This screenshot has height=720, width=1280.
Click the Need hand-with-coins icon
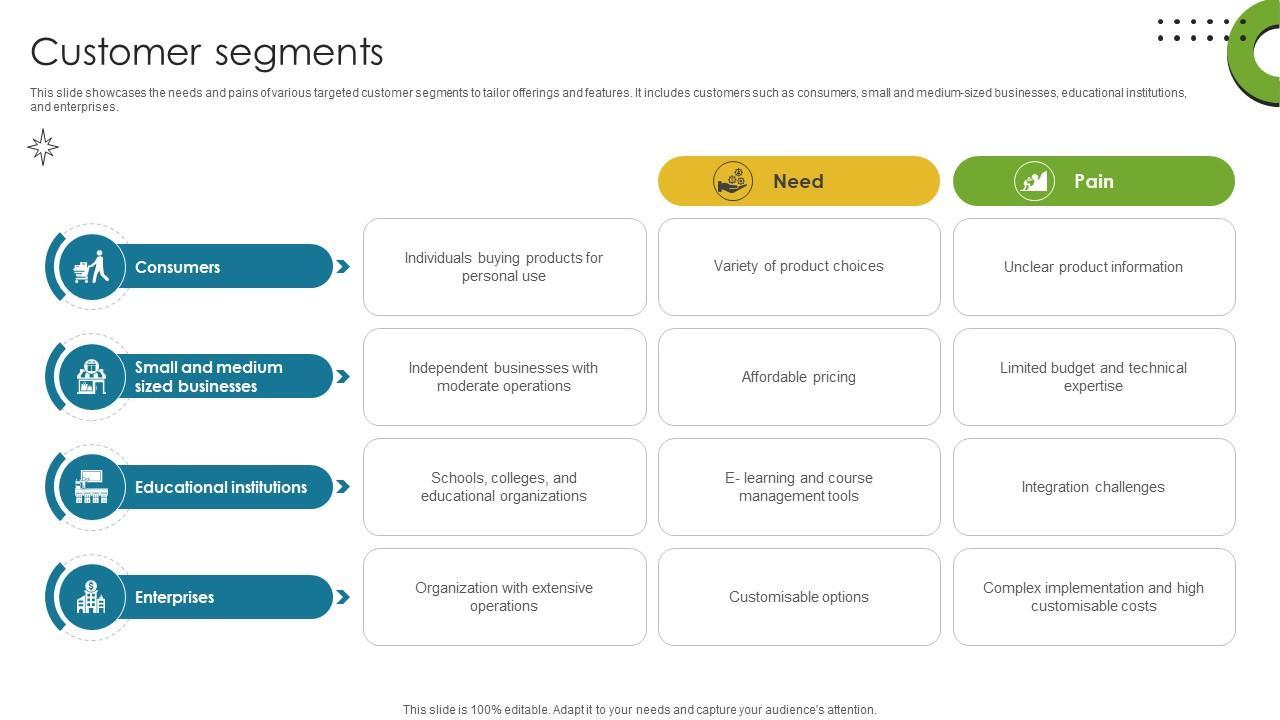(x=733, y=181)
